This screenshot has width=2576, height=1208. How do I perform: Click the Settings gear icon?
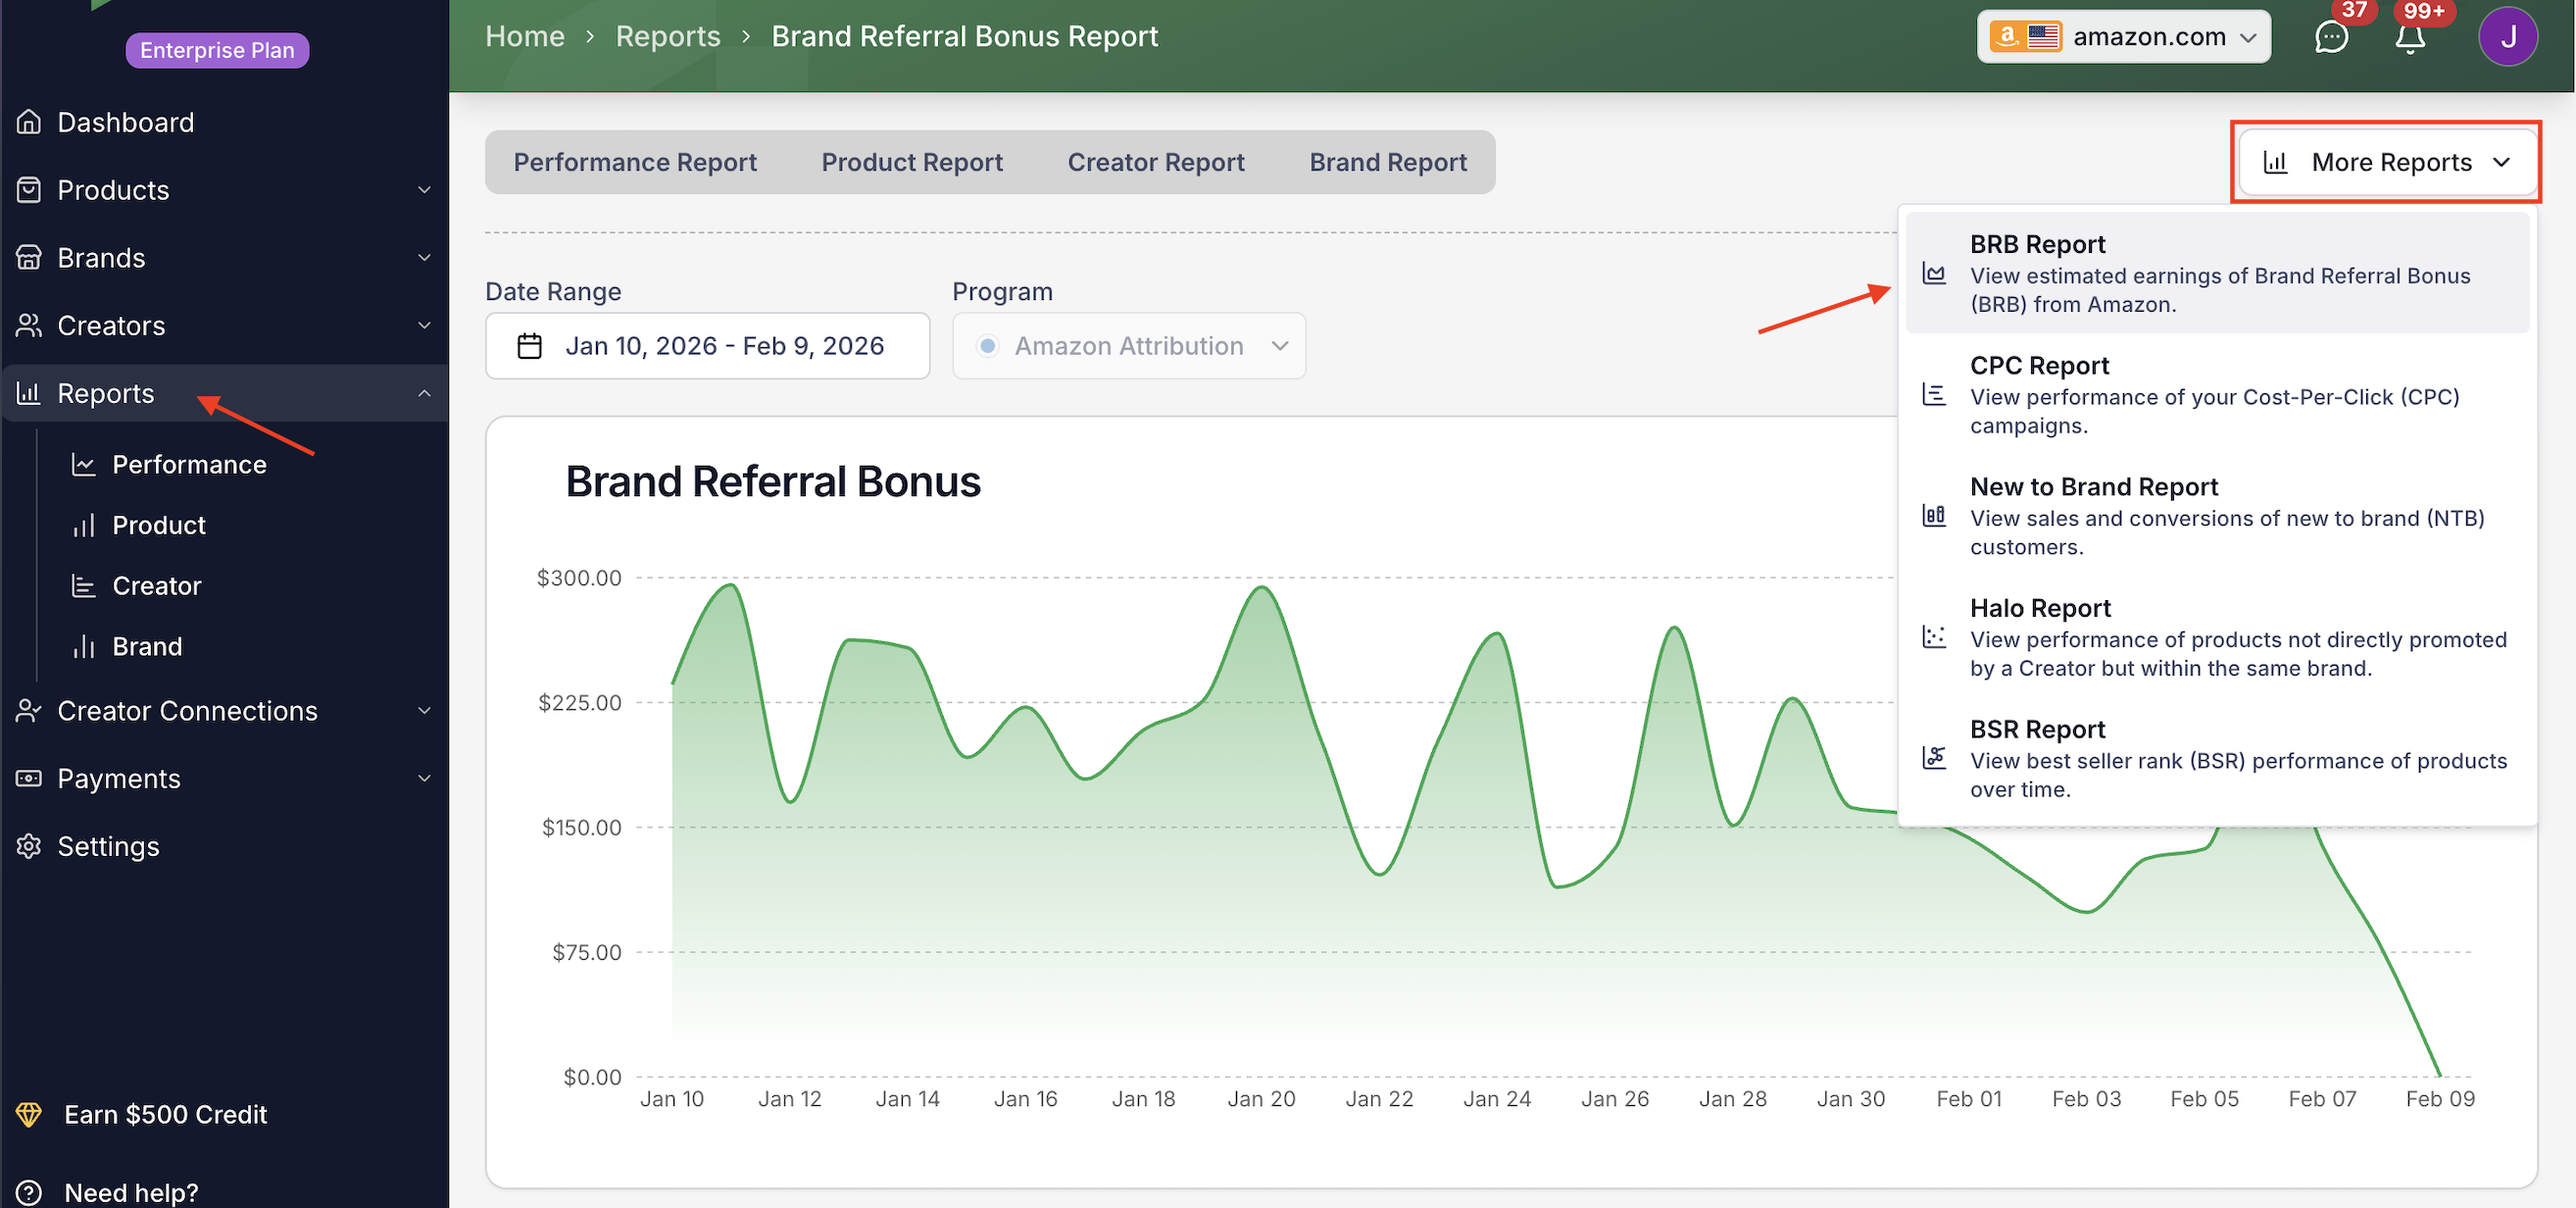point(29,846)
